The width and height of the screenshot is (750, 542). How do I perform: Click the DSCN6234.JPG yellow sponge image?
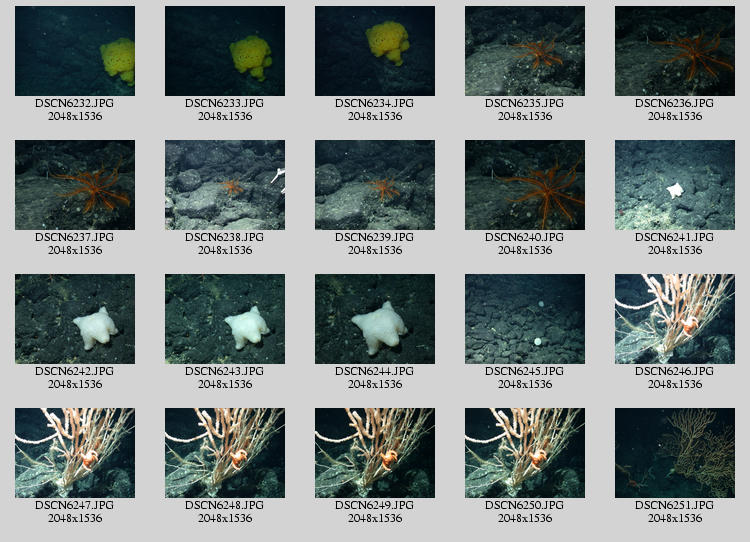[375, 51]
